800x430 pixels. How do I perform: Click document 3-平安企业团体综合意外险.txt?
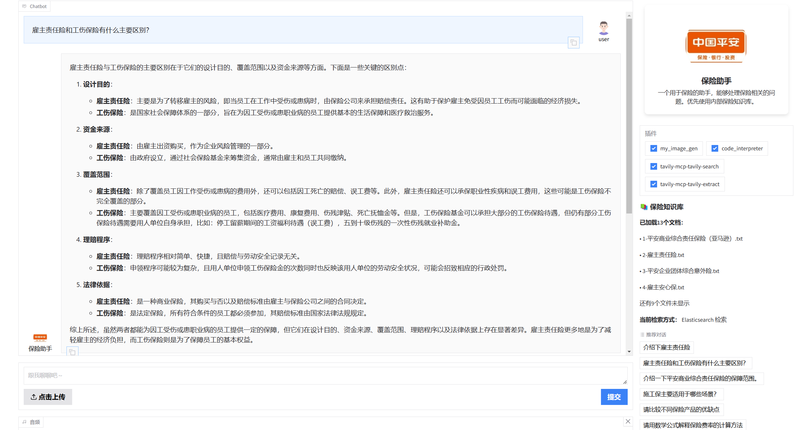pos(680,271)
